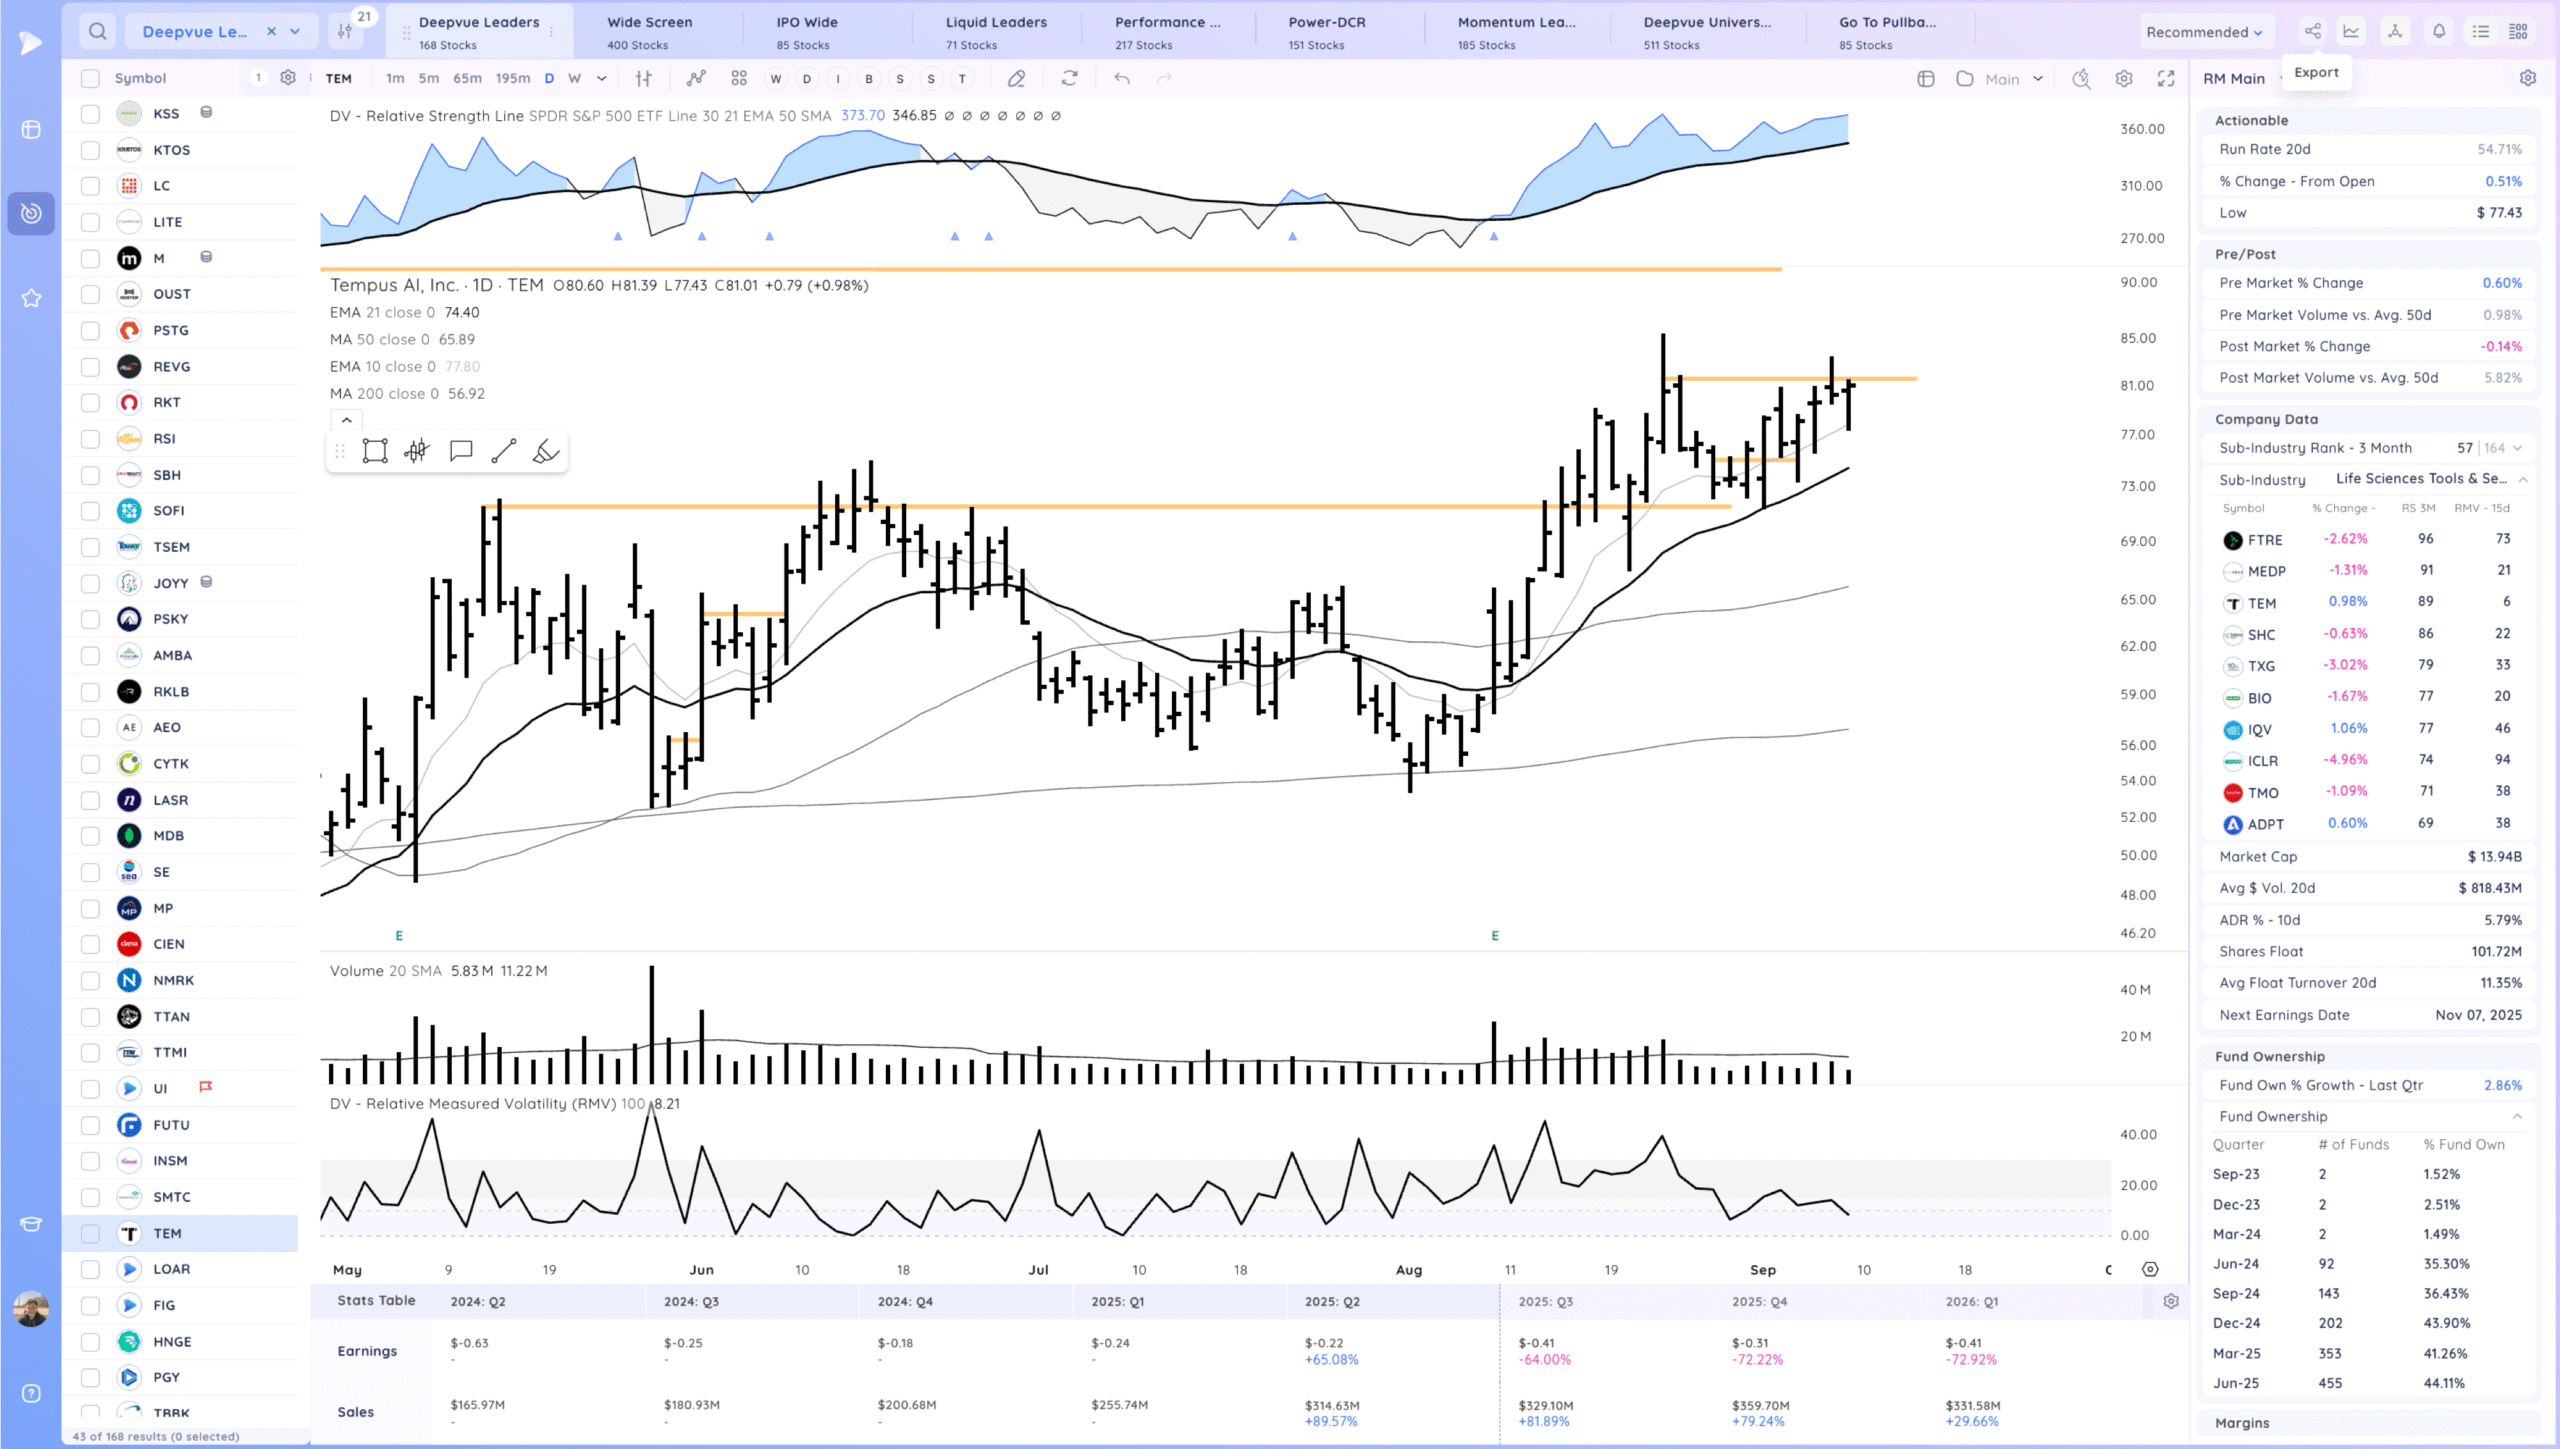Select the 5m timeframe

coord(428,78)
